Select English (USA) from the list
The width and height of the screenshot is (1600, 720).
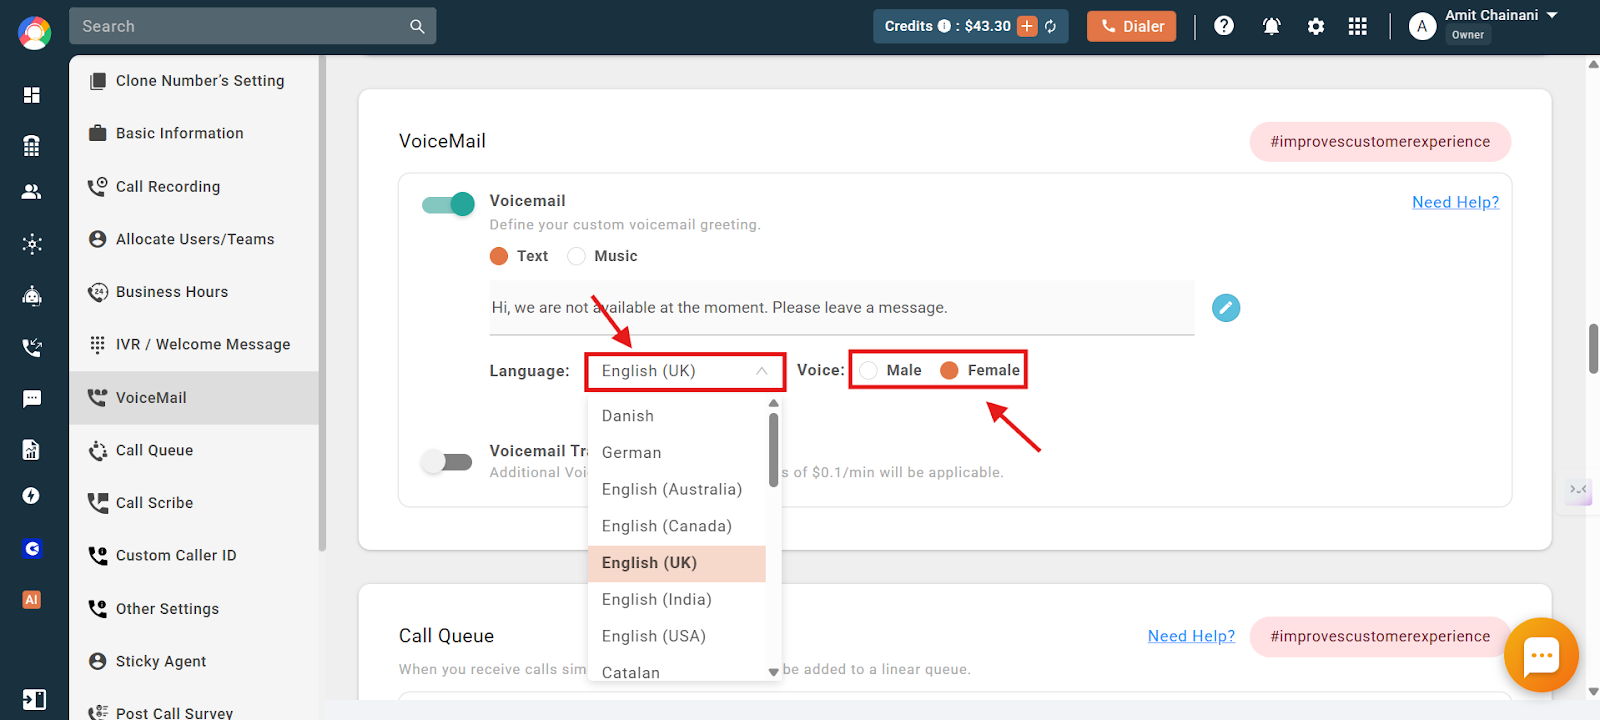point(677,636)
